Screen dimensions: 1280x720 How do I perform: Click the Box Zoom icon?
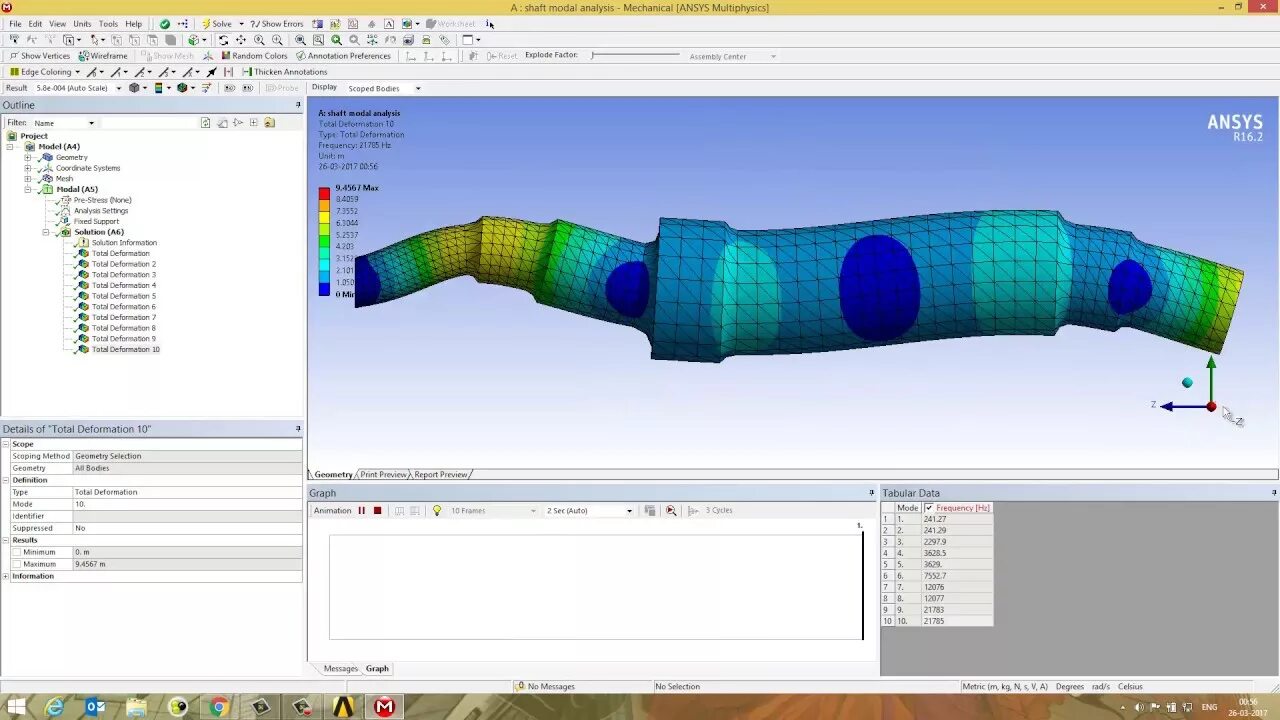click(277, 40)
